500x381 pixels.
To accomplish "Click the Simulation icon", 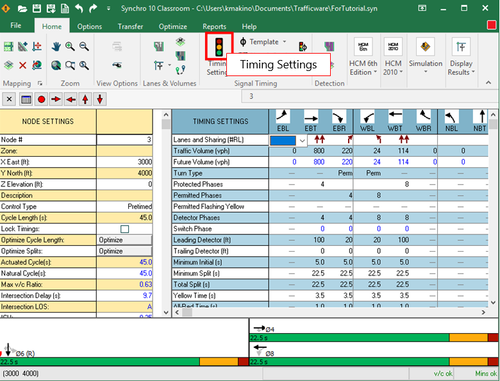I will coord(425,47).
